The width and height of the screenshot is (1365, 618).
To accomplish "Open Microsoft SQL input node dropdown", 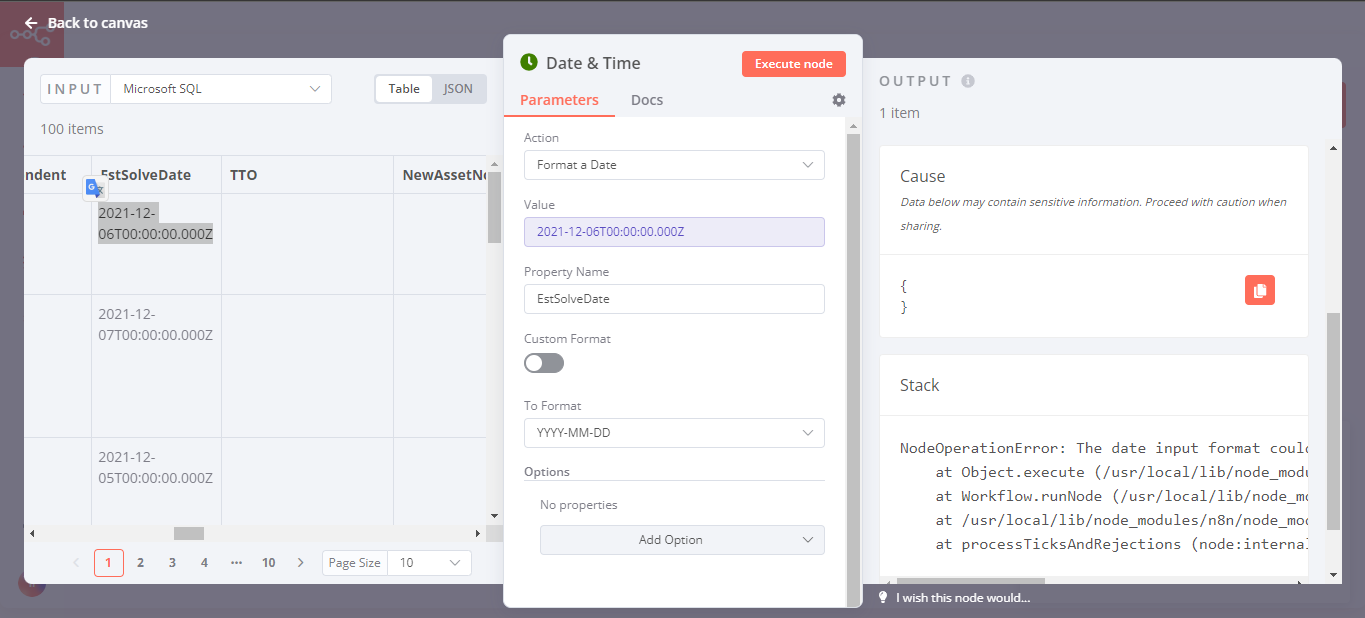I will [x=221, y=89].
